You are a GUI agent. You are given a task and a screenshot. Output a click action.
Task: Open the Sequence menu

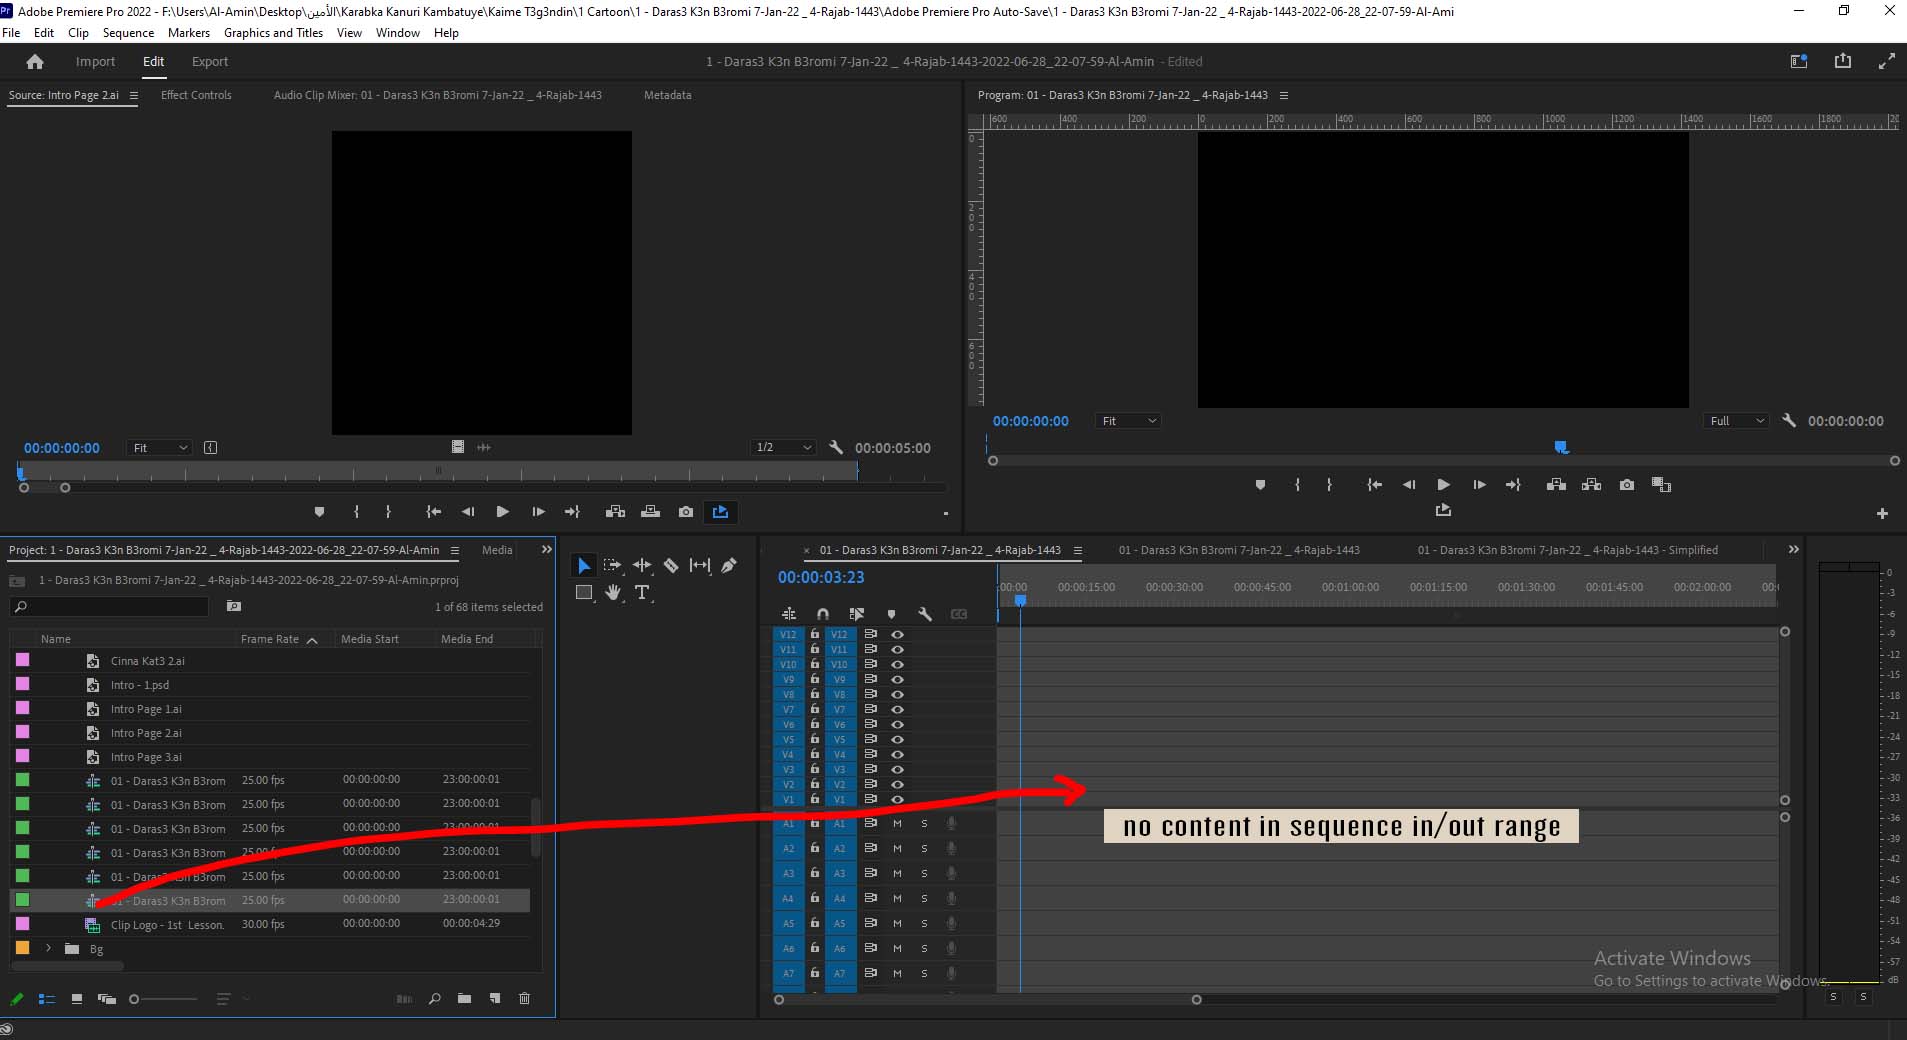pos(128,33)
